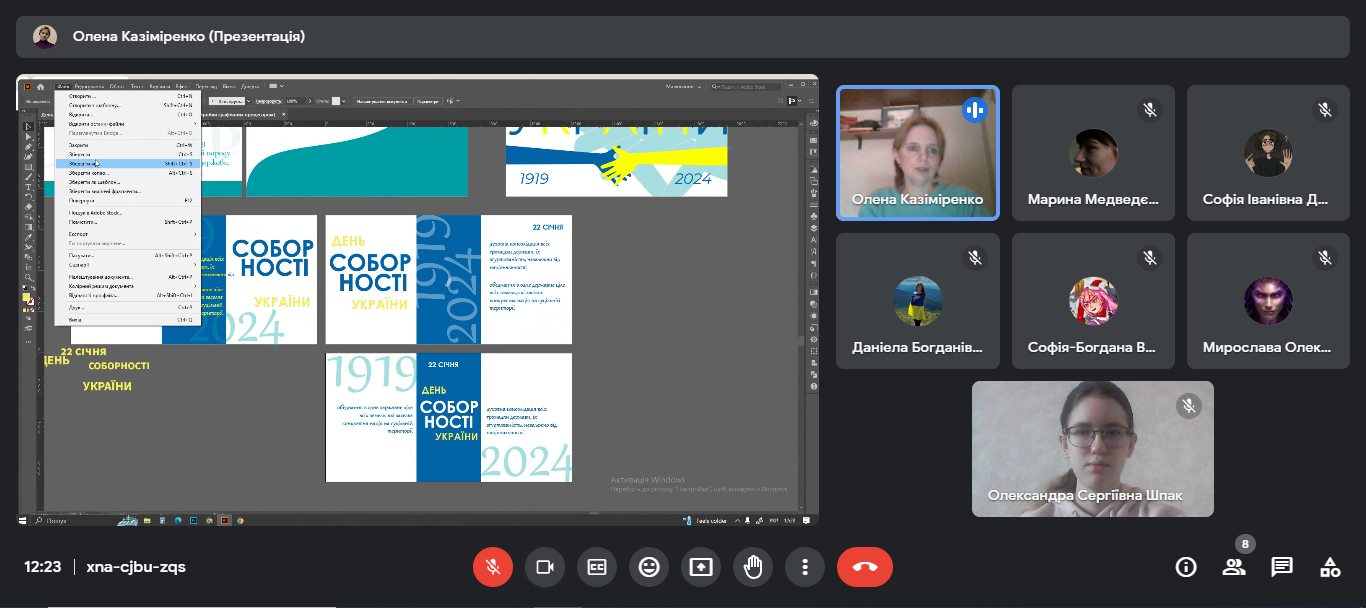Choose Створити... in File menu
The width and height of the screenshot is (1366, 608).
click(128, 95)
